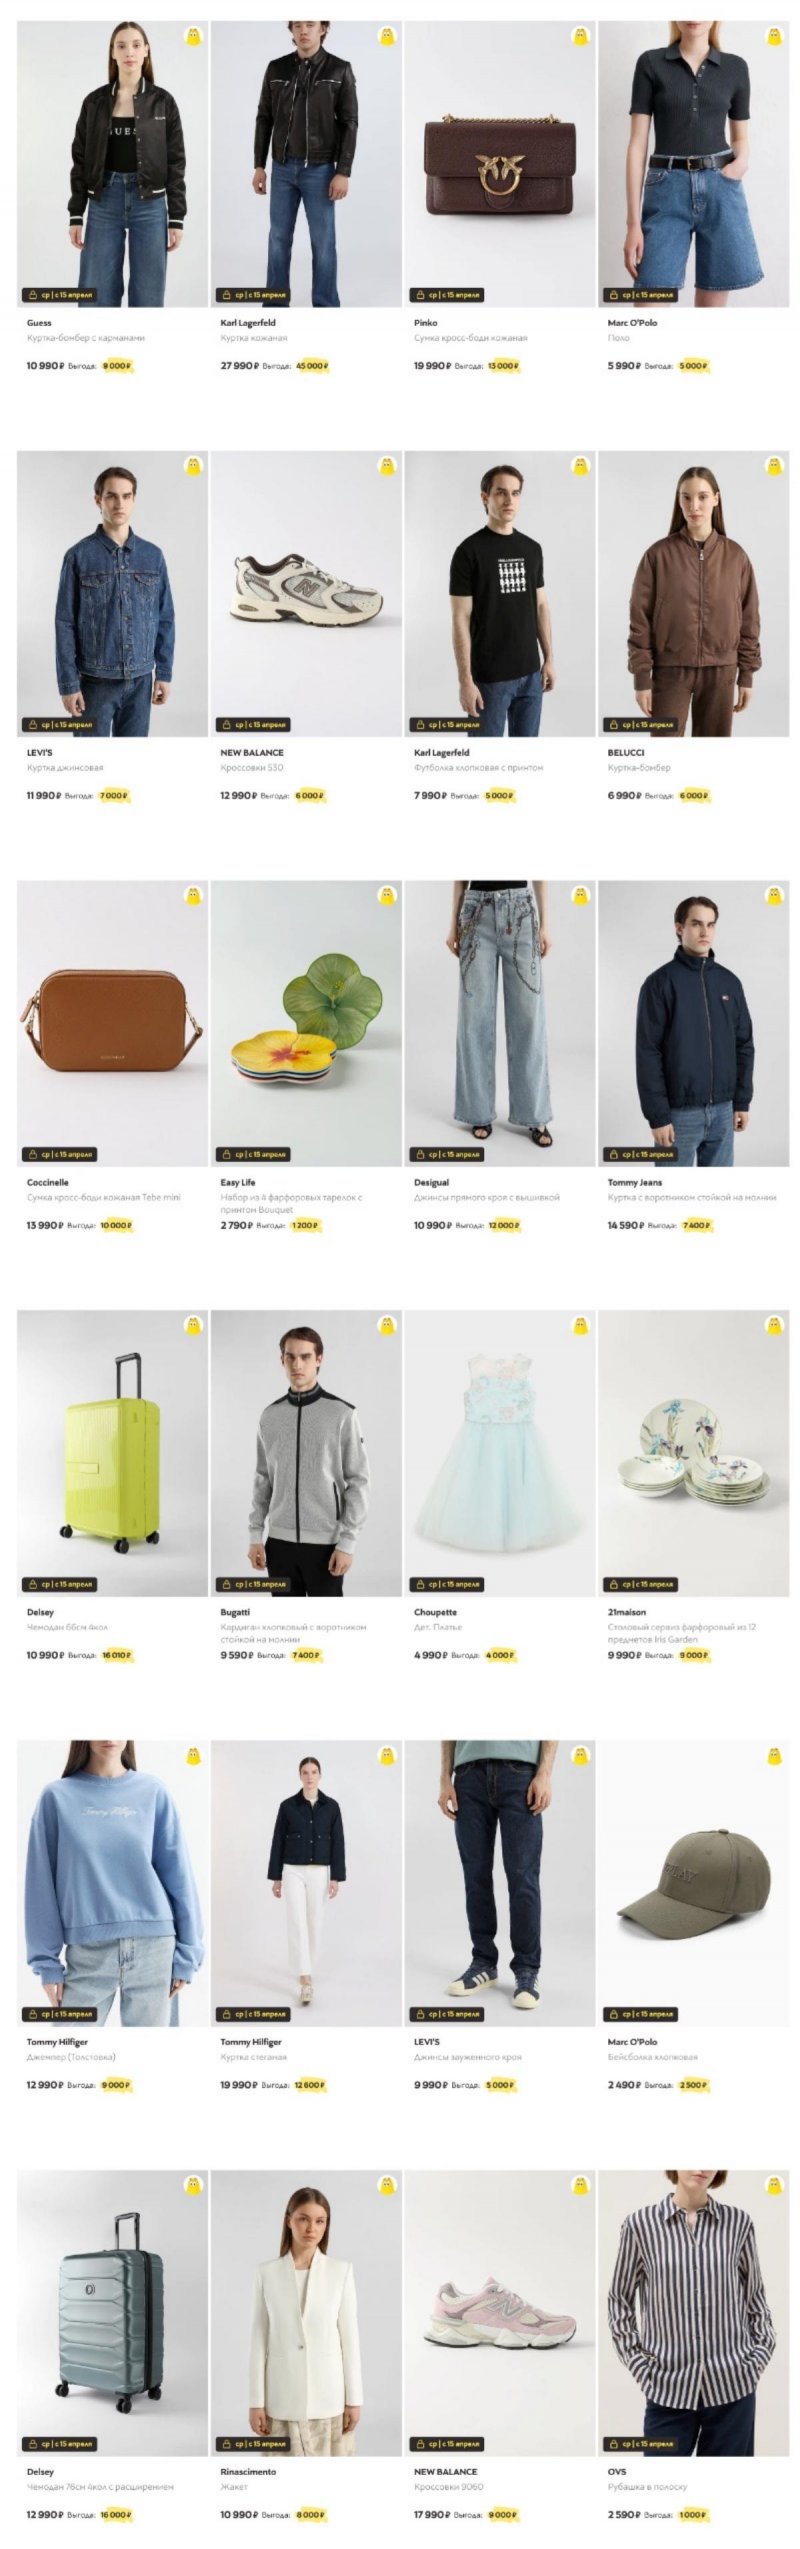Open the Karl Lagerfeld leather jacket photo

(306, 165)
